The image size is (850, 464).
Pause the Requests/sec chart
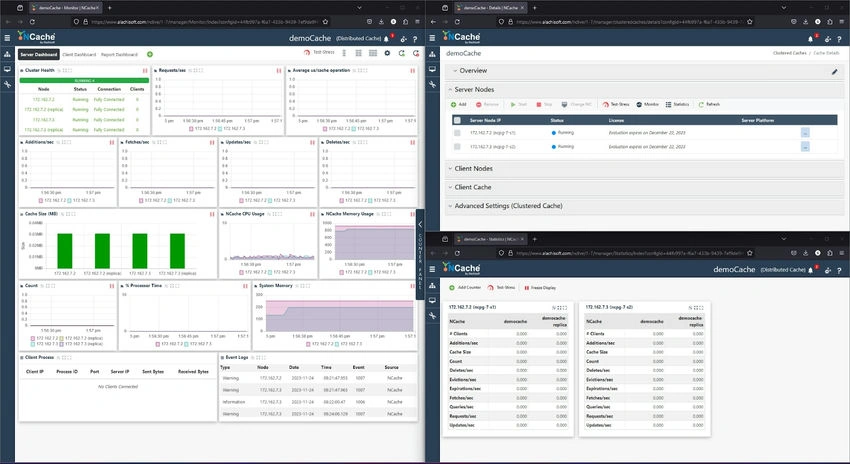click(279, 70)
